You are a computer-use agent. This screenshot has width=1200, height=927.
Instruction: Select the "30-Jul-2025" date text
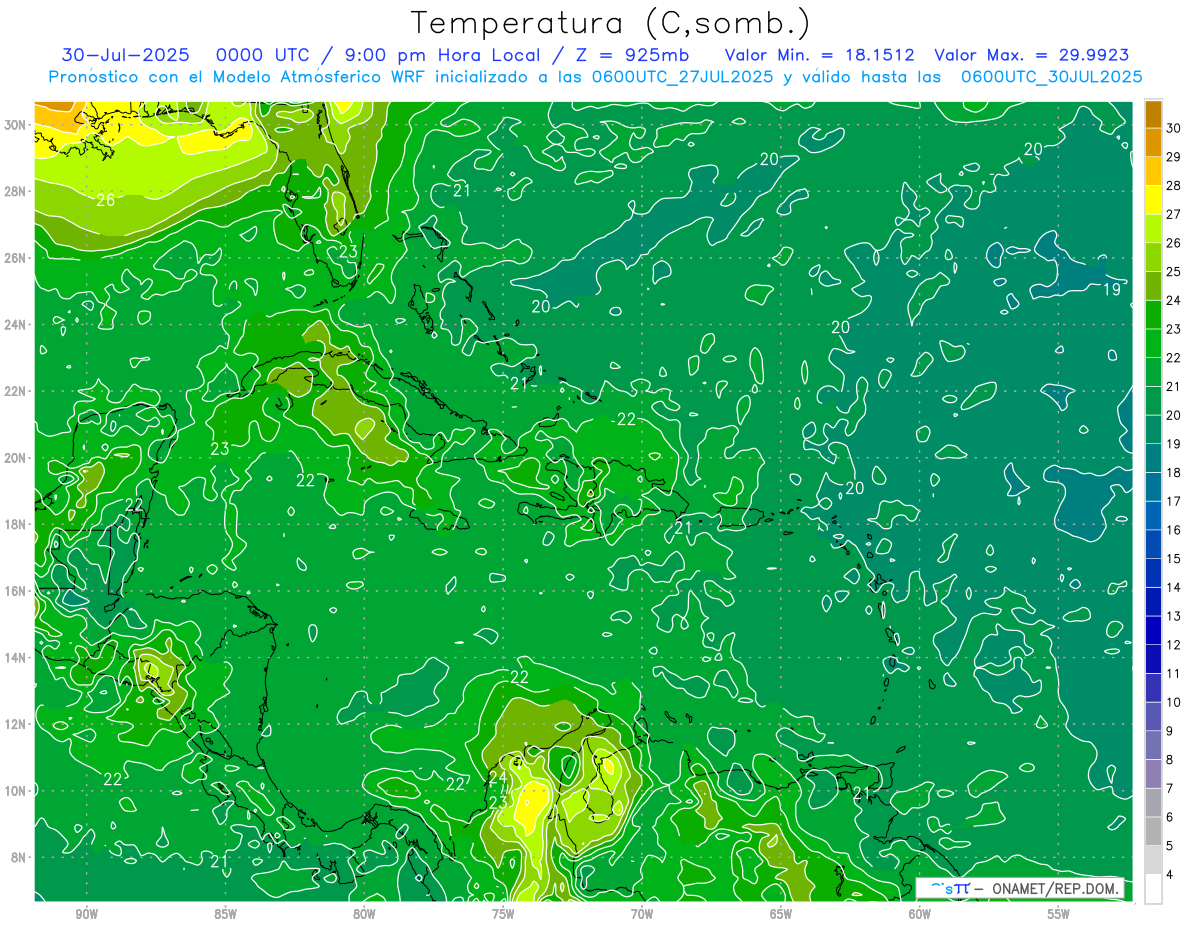[x=123, y=55]
